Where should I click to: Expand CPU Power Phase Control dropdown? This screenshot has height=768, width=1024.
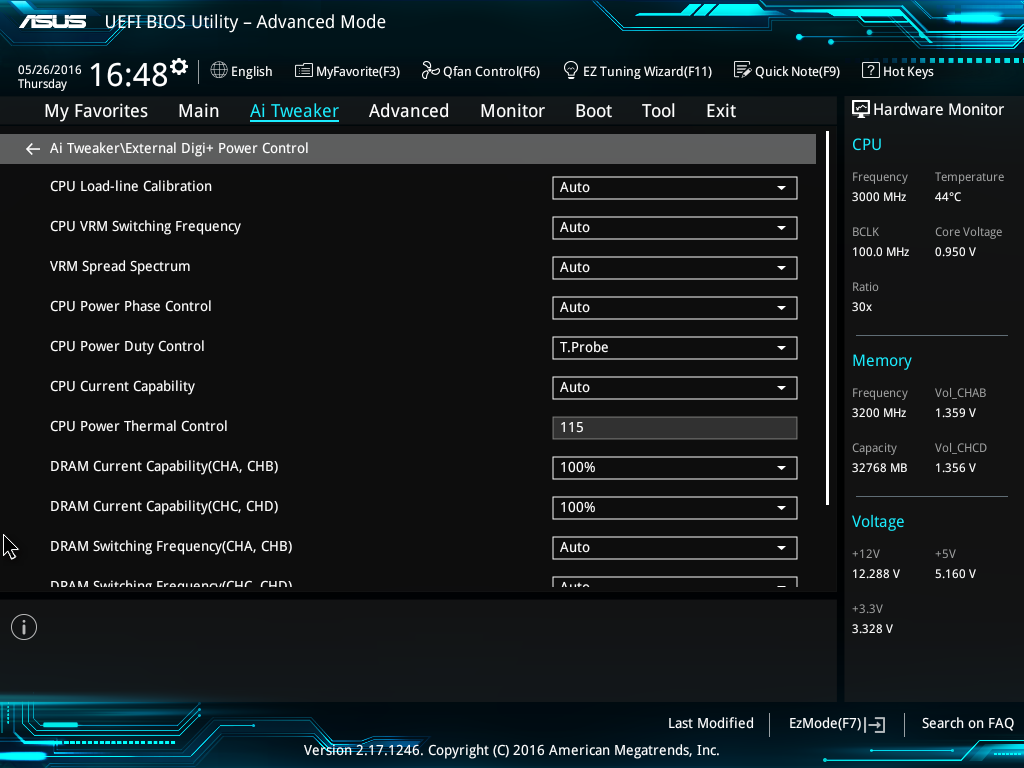[675, 308]
